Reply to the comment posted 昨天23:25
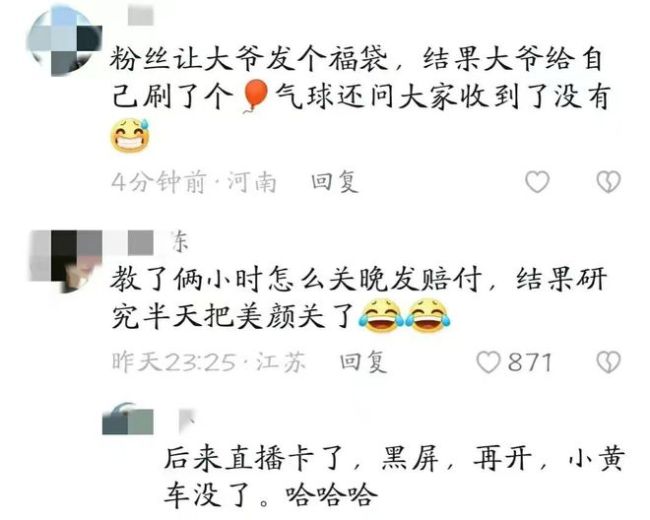Image resolution: width=650 pixels, height=520 pixels. coord(363,362)
